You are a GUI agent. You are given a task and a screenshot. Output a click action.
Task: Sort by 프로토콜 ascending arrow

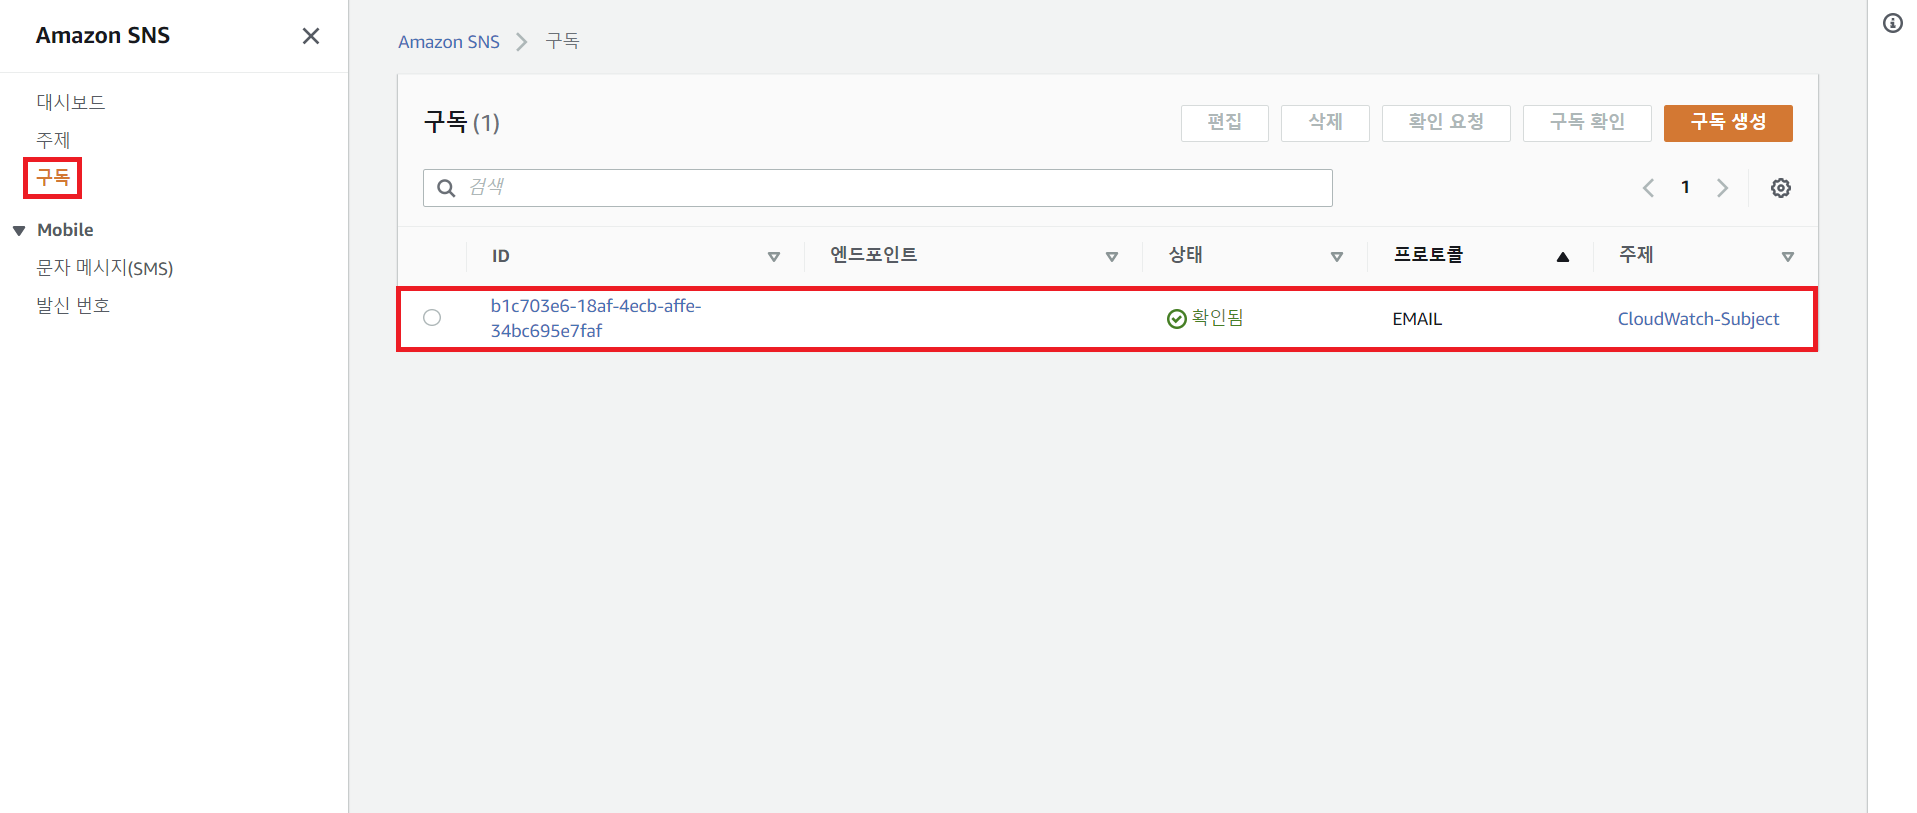1563,257
